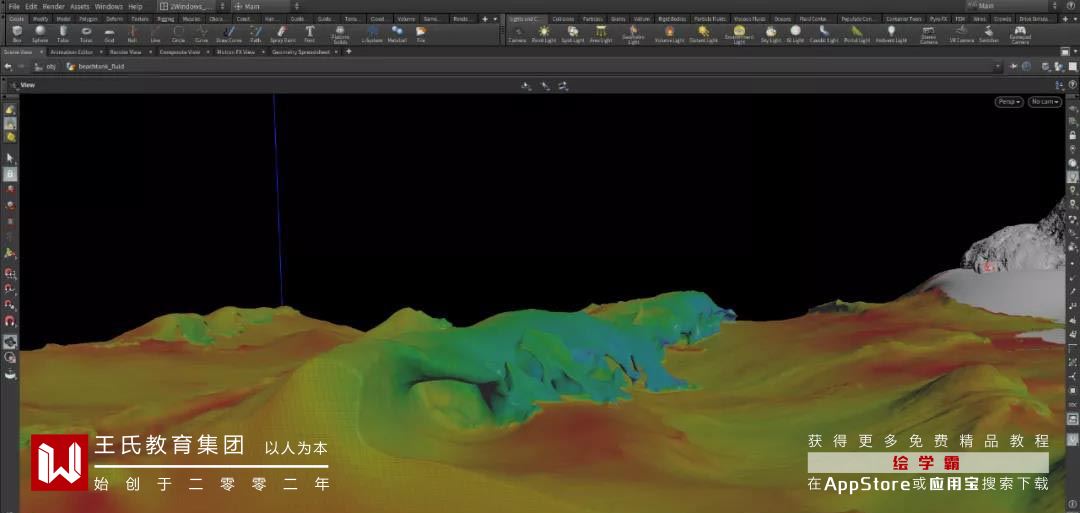Toggle the pin pane button
This screenshot has height=513, width=1080.
[x=1014, y=67]
